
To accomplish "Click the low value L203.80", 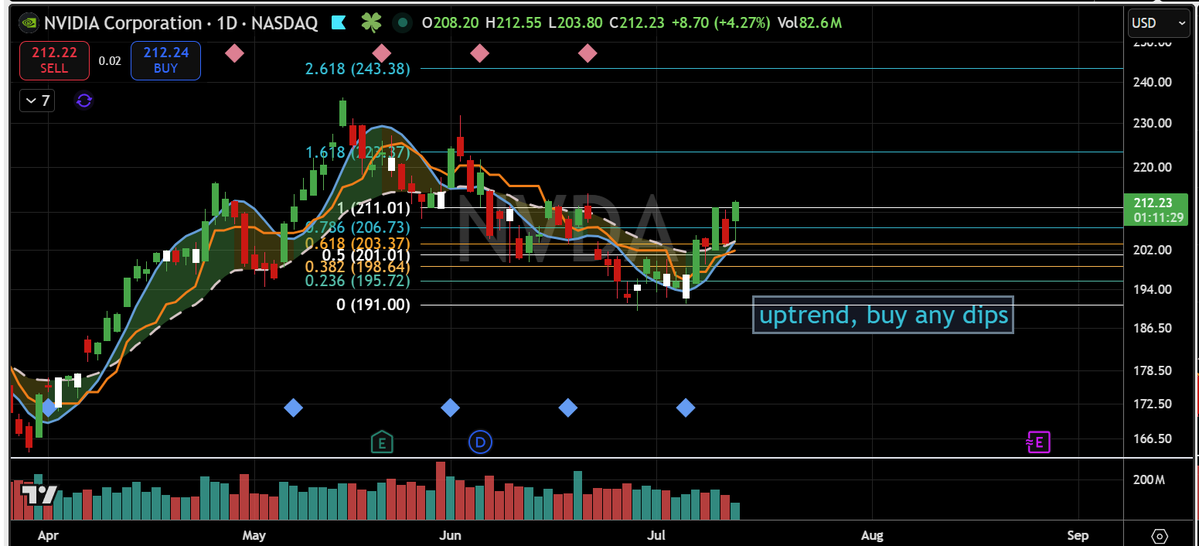I will pyautogui.click(x=576, y=23).
